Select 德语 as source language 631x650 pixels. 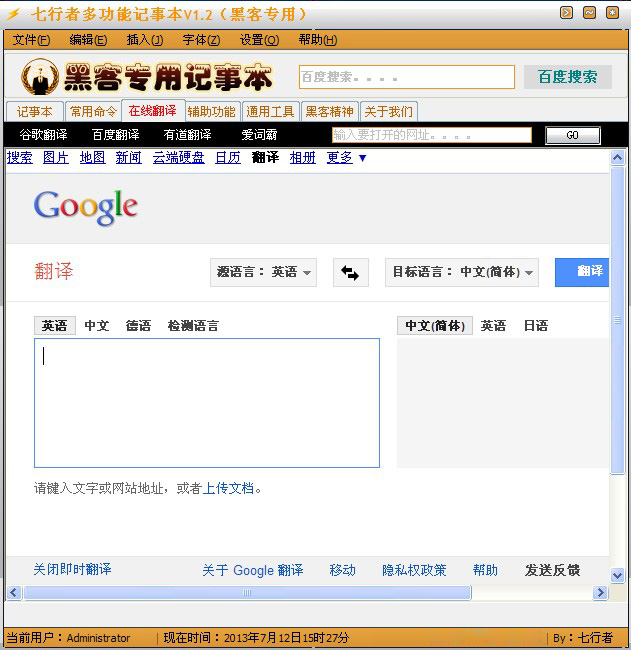click(138, 326)
